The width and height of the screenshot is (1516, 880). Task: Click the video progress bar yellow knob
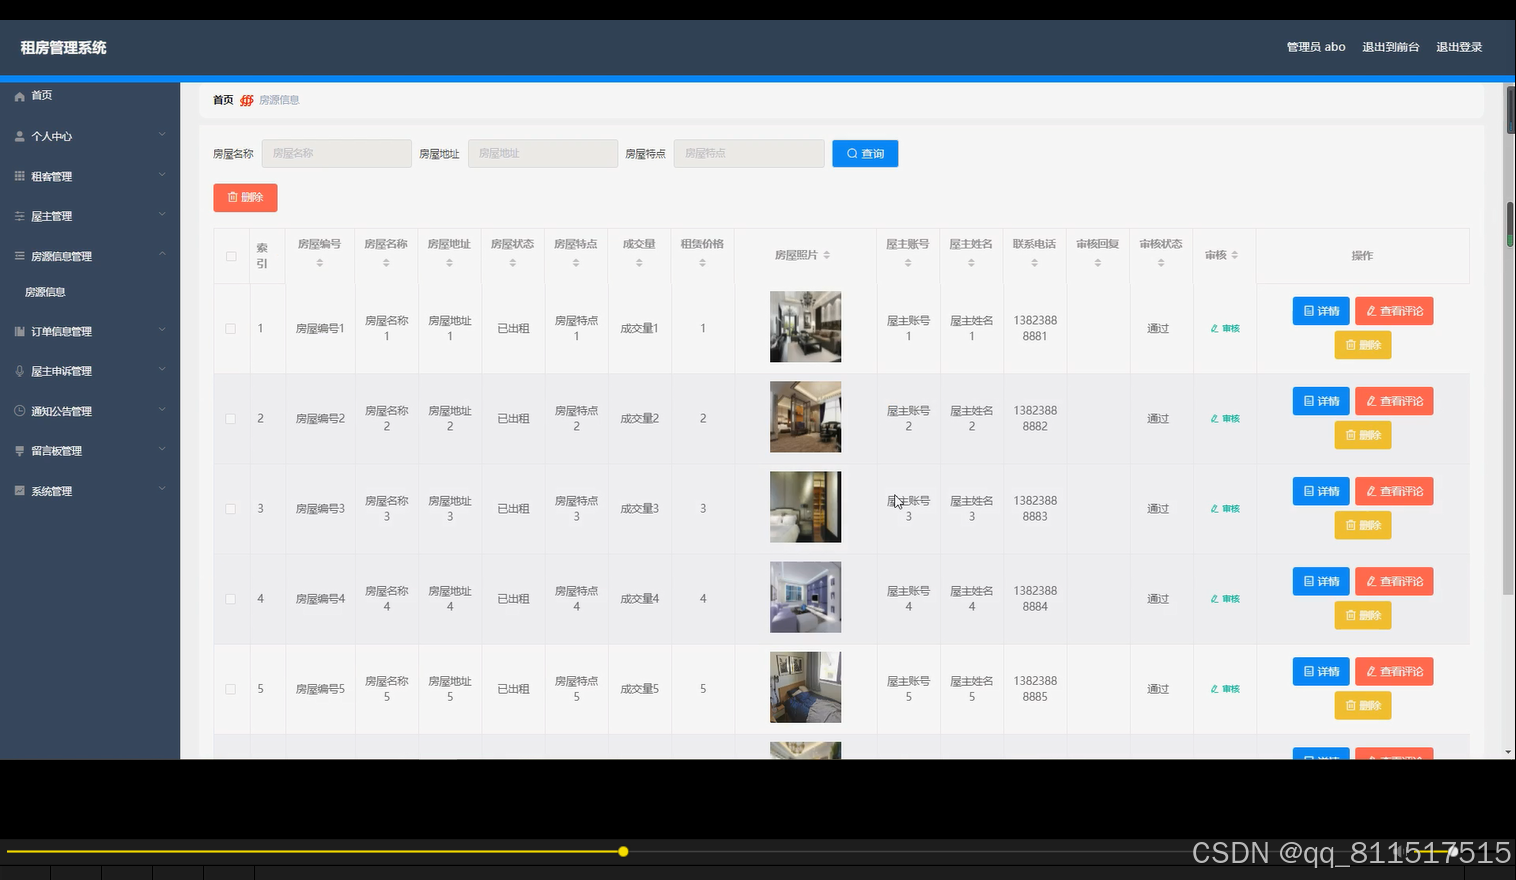point(623,852)
